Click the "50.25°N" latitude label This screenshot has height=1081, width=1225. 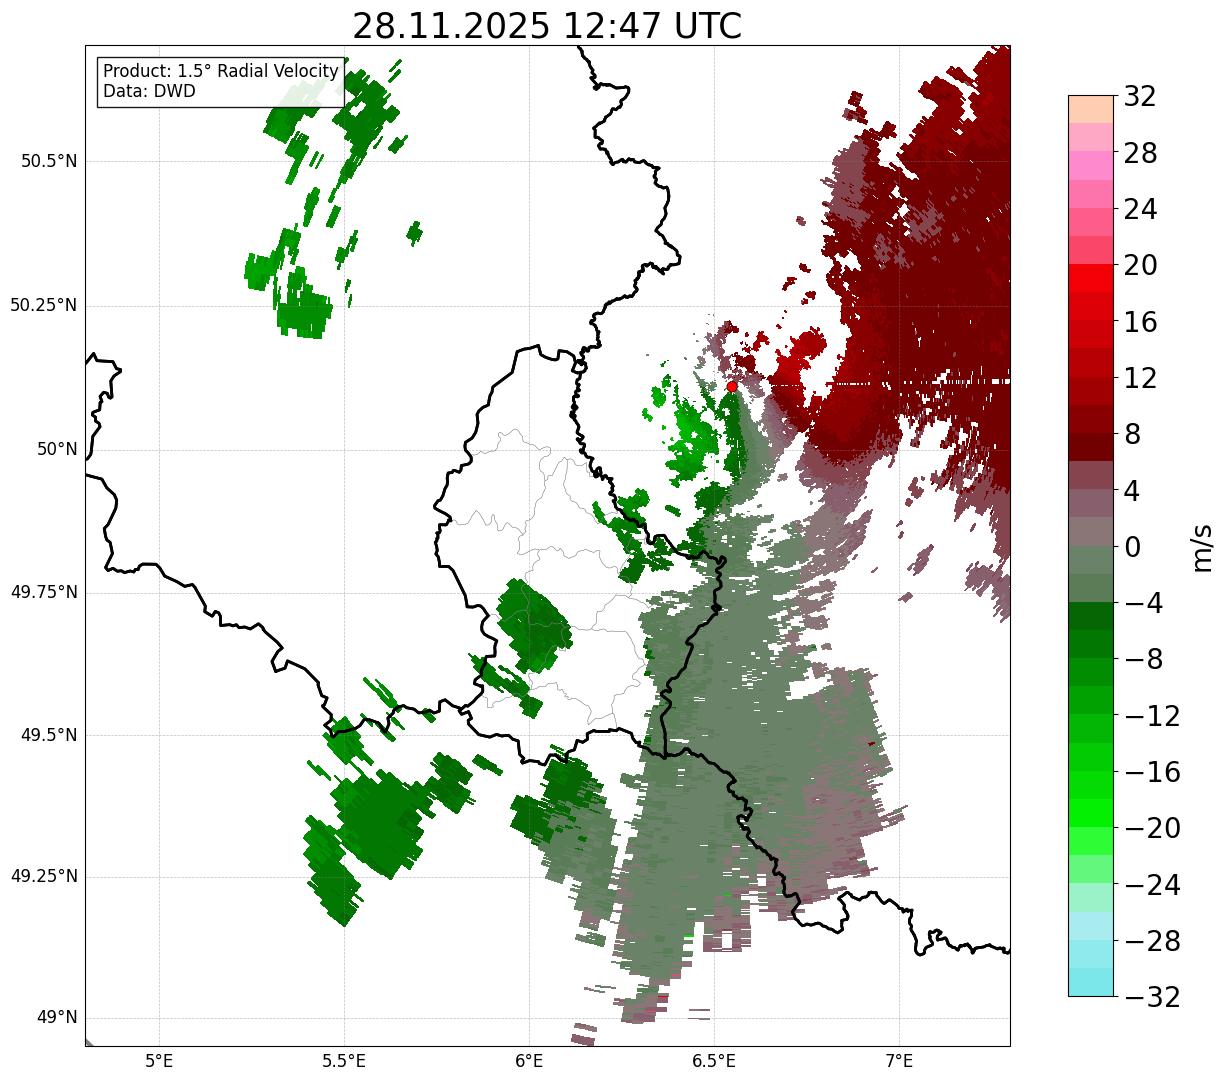click(44, 305)
